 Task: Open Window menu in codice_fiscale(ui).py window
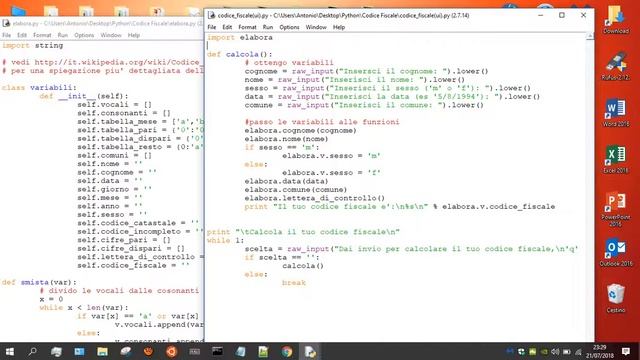(x=316, y=27)
